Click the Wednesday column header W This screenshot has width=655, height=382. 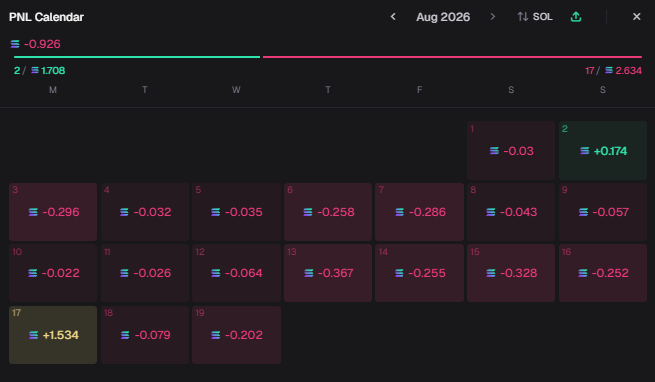point(236,90)
